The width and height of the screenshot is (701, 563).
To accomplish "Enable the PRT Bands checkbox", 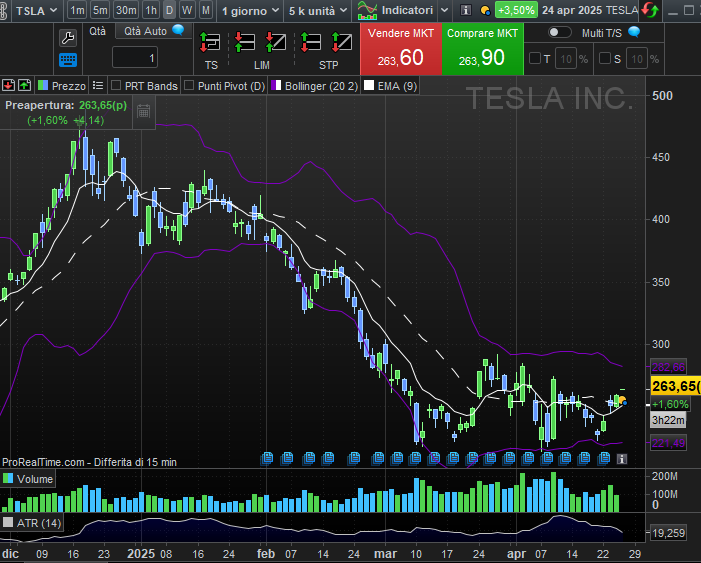I will point(117,86).
